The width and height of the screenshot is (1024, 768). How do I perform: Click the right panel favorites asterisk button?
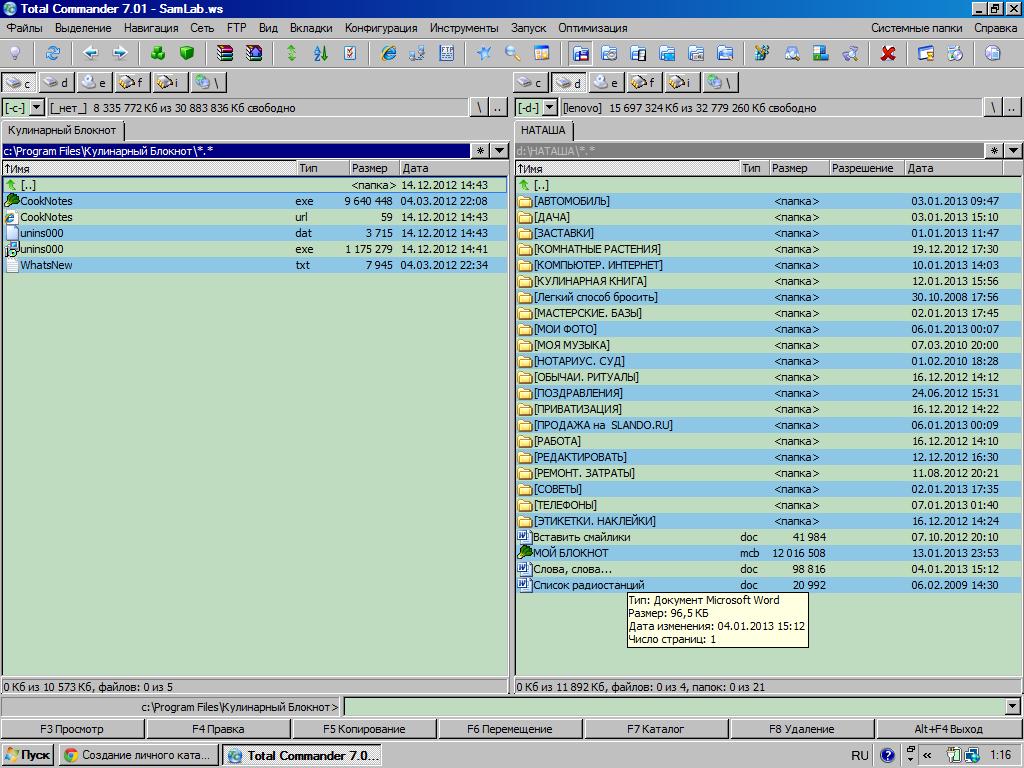point(994,151)
